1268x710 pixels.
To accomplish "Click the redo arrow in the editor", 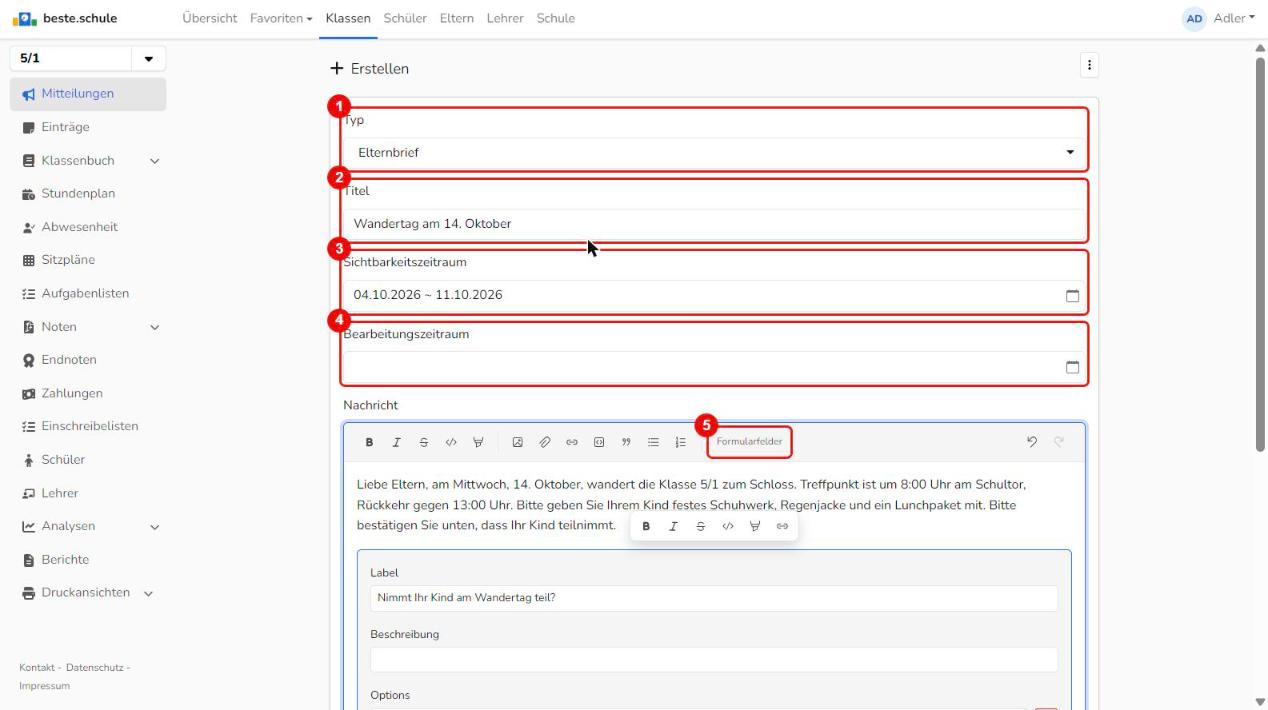I will coord(1060,442).
